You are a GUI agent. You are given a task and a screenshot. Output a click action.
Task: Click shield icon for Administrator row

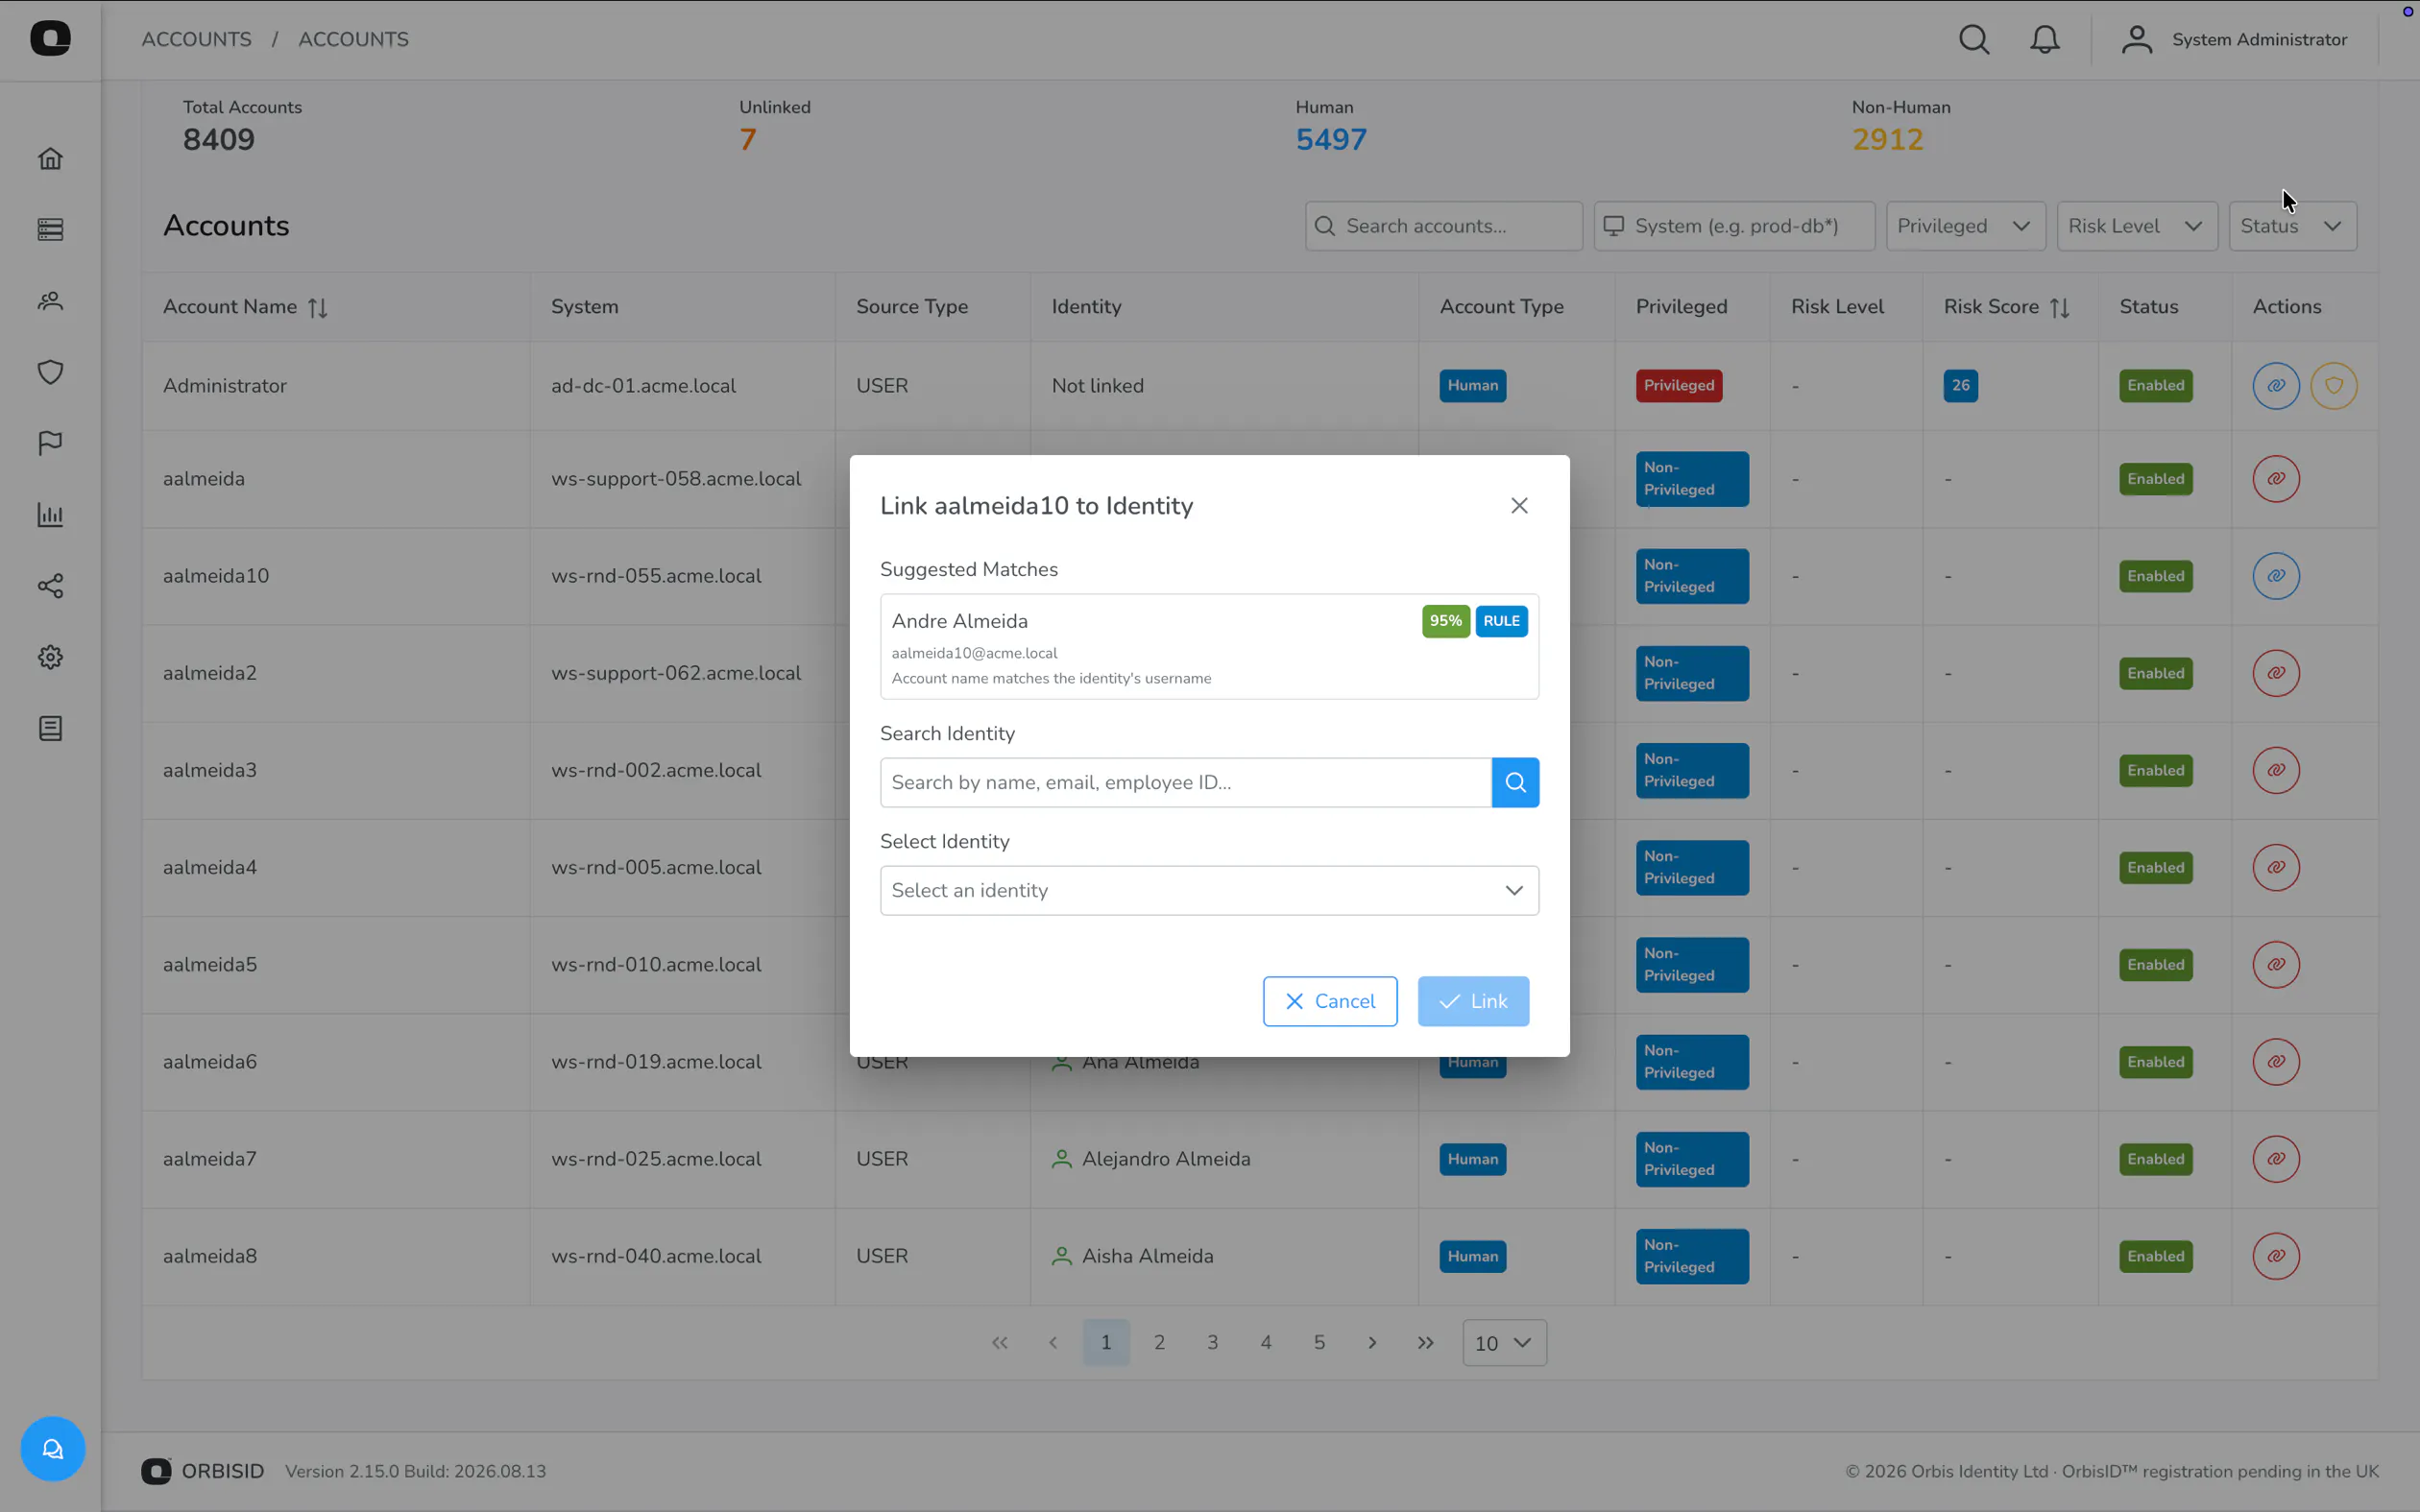point(2334,386)
